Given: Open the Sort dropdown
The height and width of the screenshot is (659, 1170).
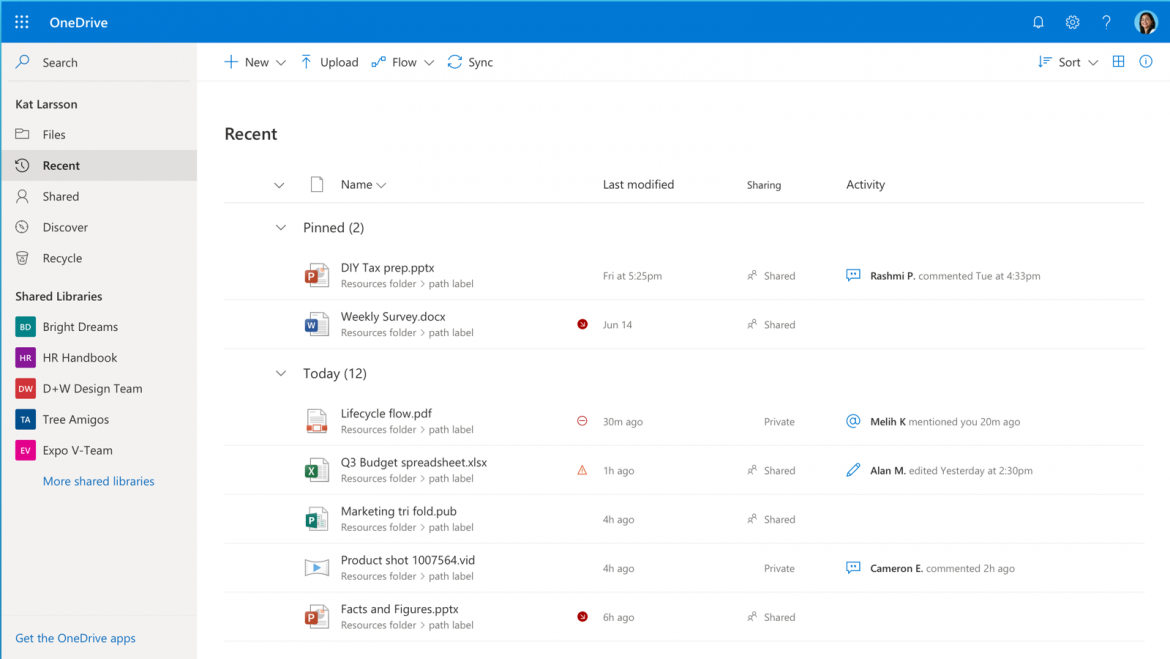Looking at the screenshot, I should (1066, 61).
